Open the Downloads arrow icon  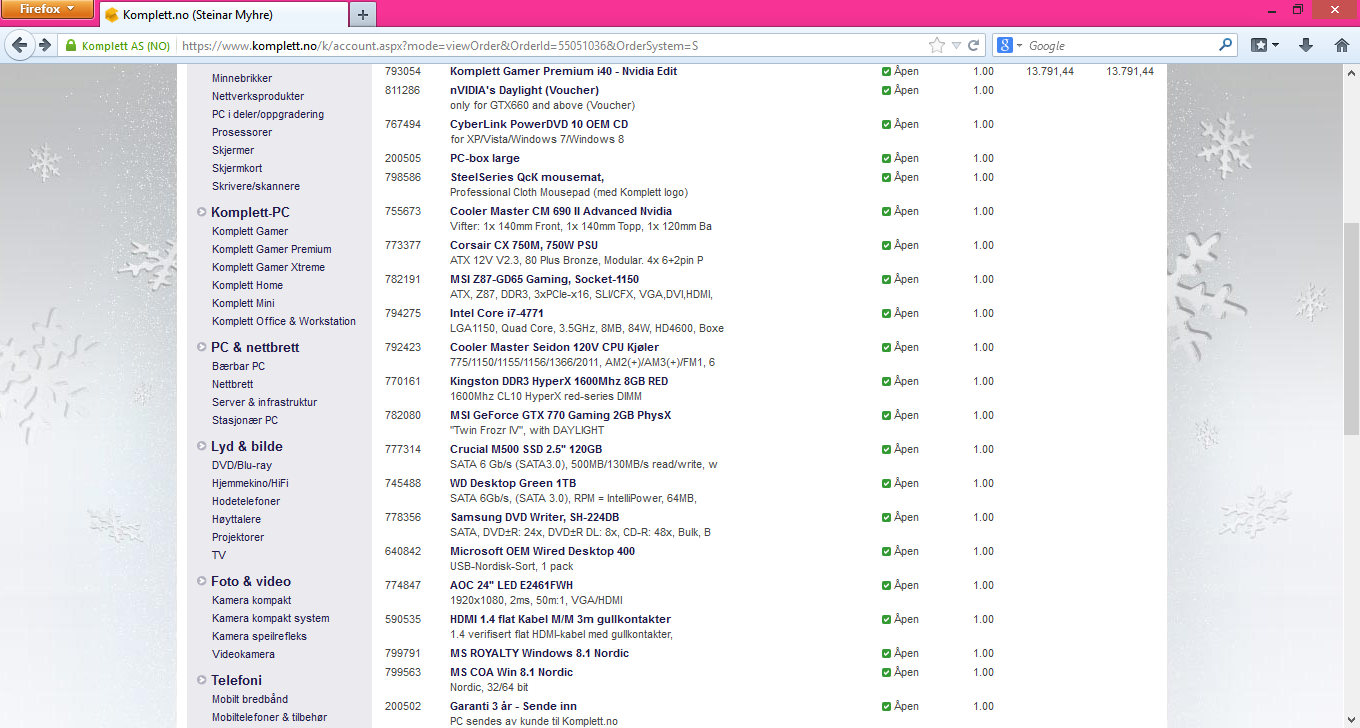pyautogui.click(x=1306, y=45)
